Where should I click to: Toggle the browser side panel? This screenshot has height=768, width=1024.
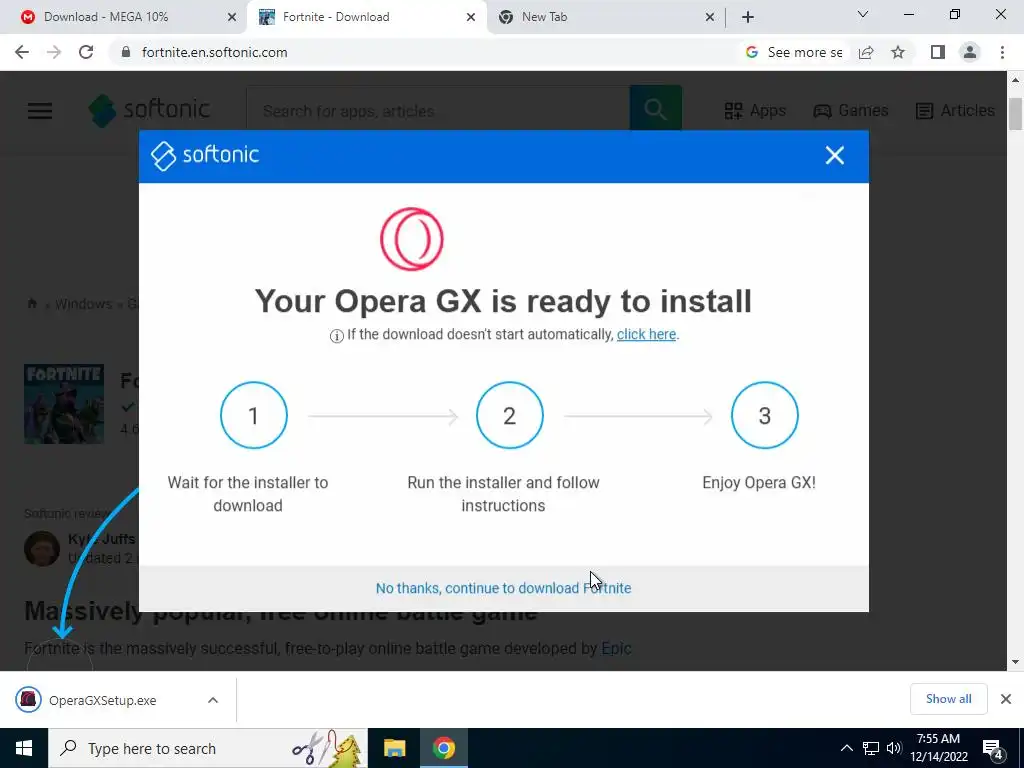[x=938, y=52]
